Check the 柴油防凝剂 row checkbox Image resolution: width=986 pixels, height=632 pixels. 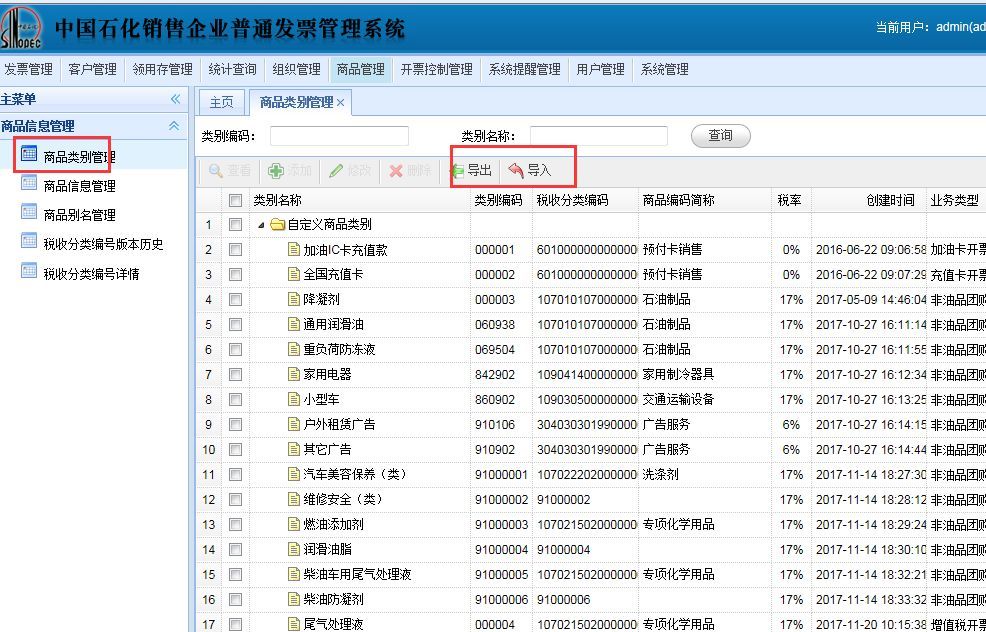pyautogui.click(x=235, y=599)
